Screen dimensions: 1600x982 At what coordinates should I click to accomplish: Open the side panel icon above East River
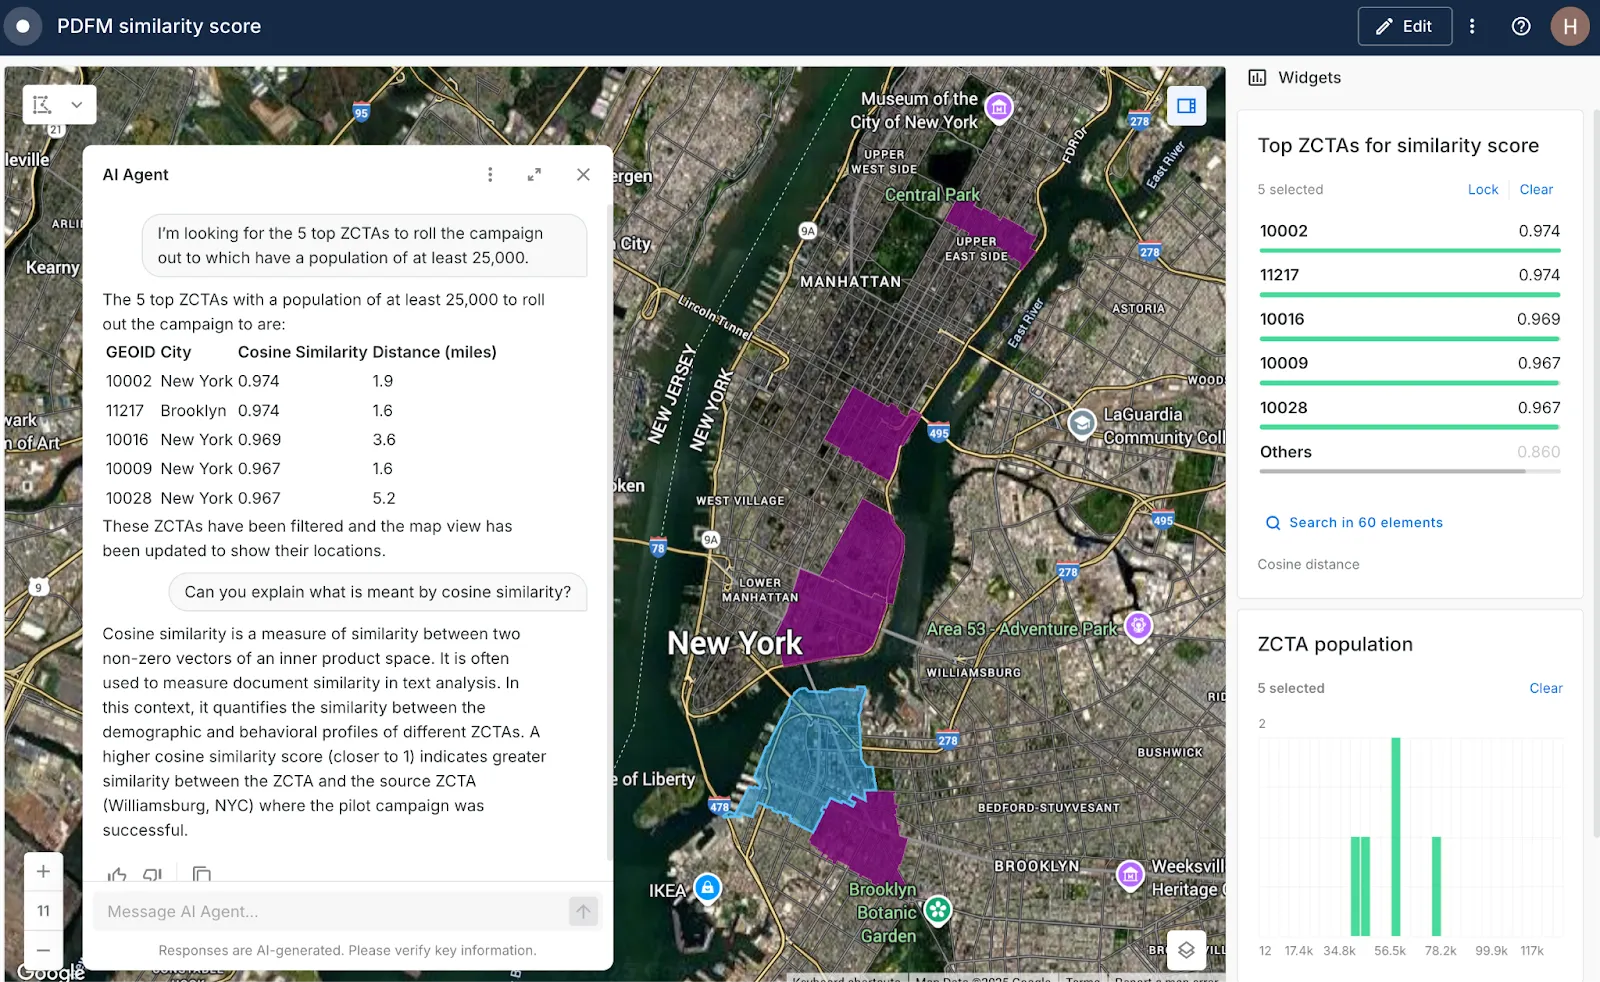tap(1186, 104)
